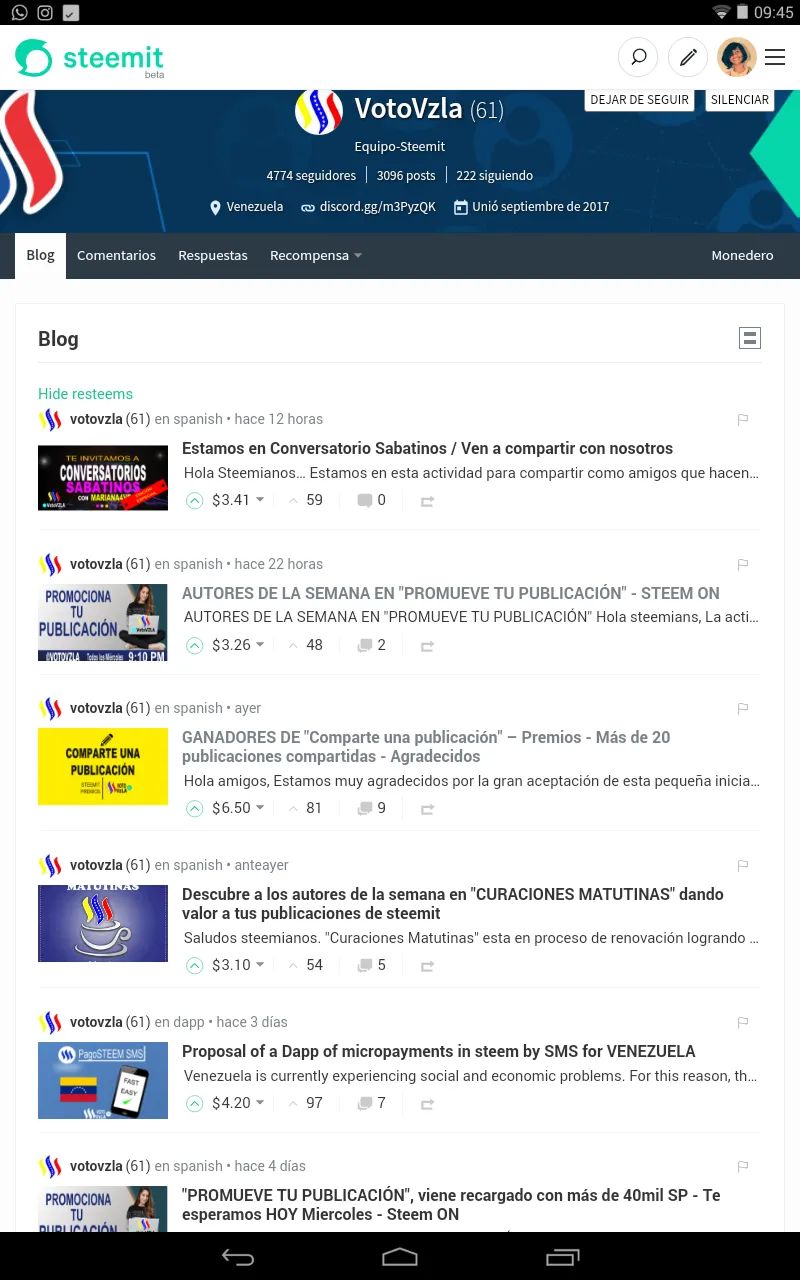This screenshot has height=1280, width=800.
Task: Open comments on the post with 9 replies
Action: tap(371, 808)
